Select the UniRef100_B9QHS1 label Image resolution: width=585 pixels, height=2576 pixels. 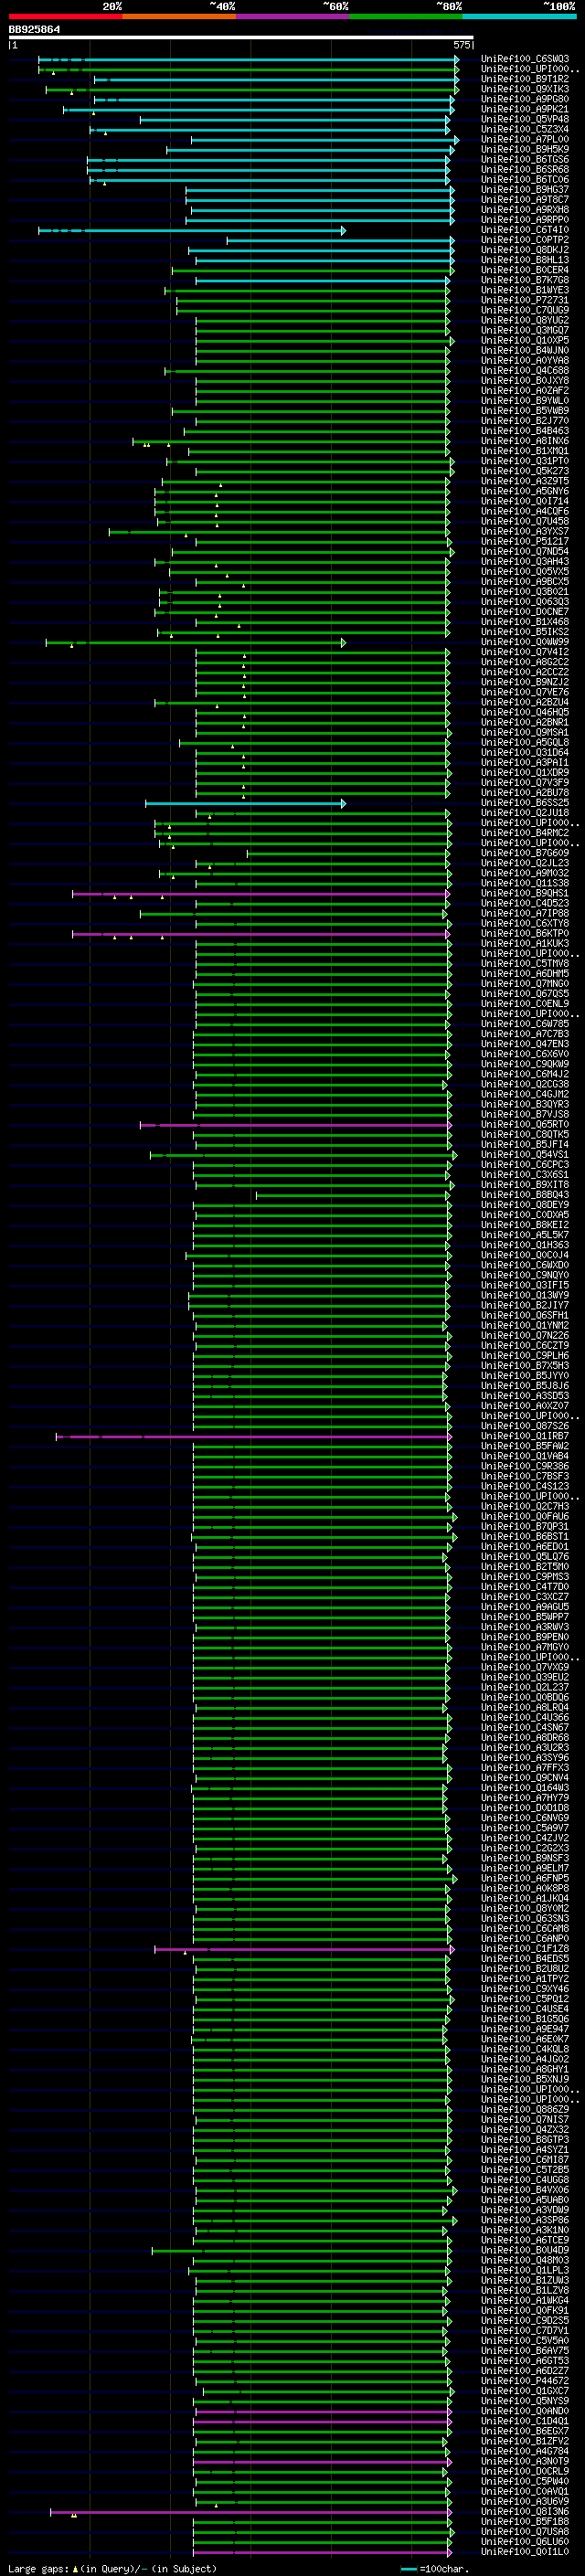pos(525,893)
